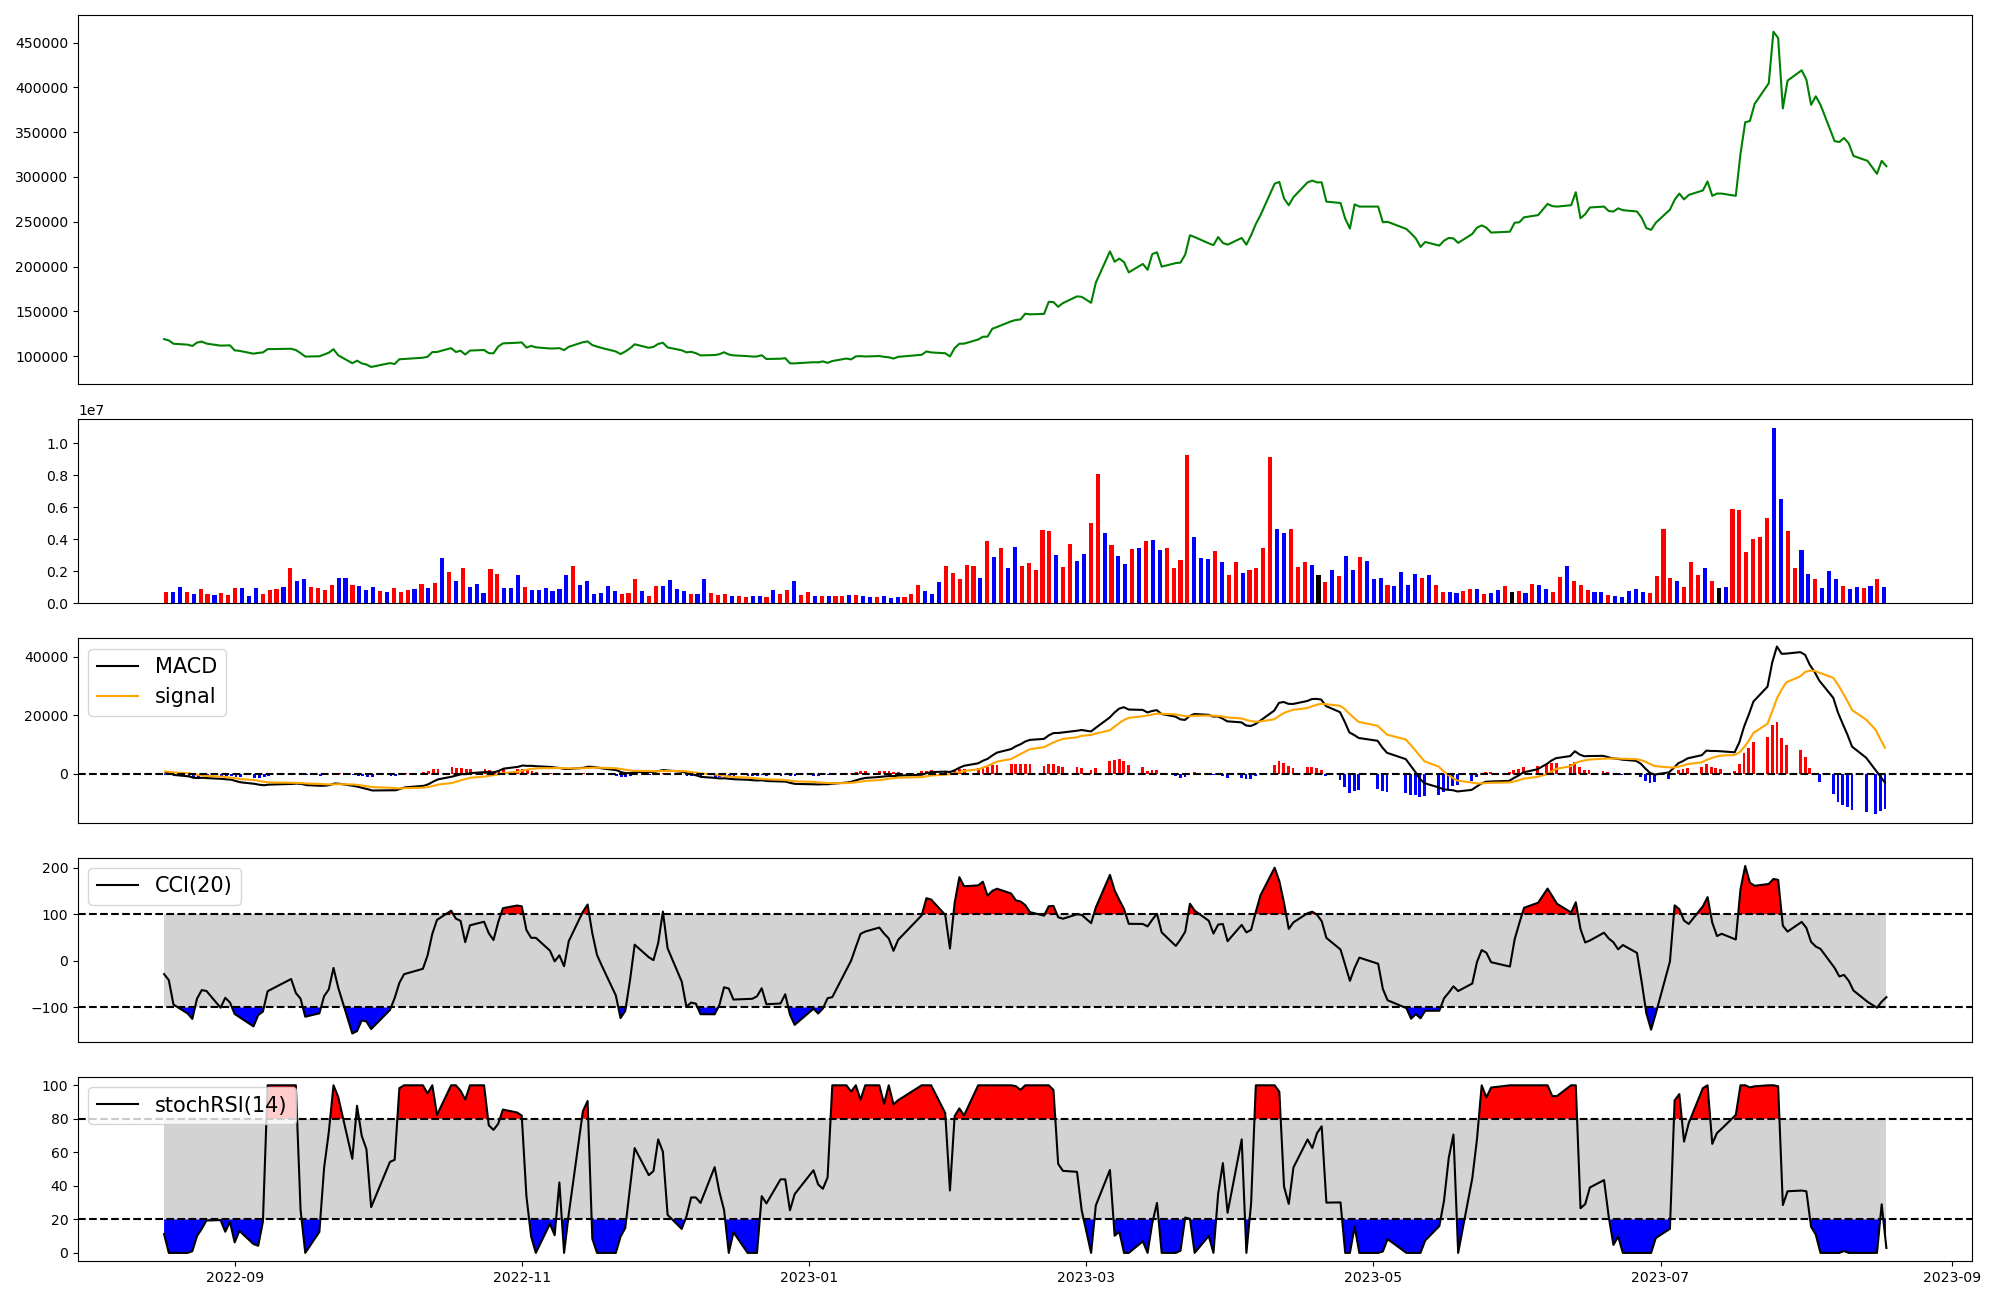Click the 2023-01 x-axis date label
Screen dimensions: 2000x1300
[808, 1276]
